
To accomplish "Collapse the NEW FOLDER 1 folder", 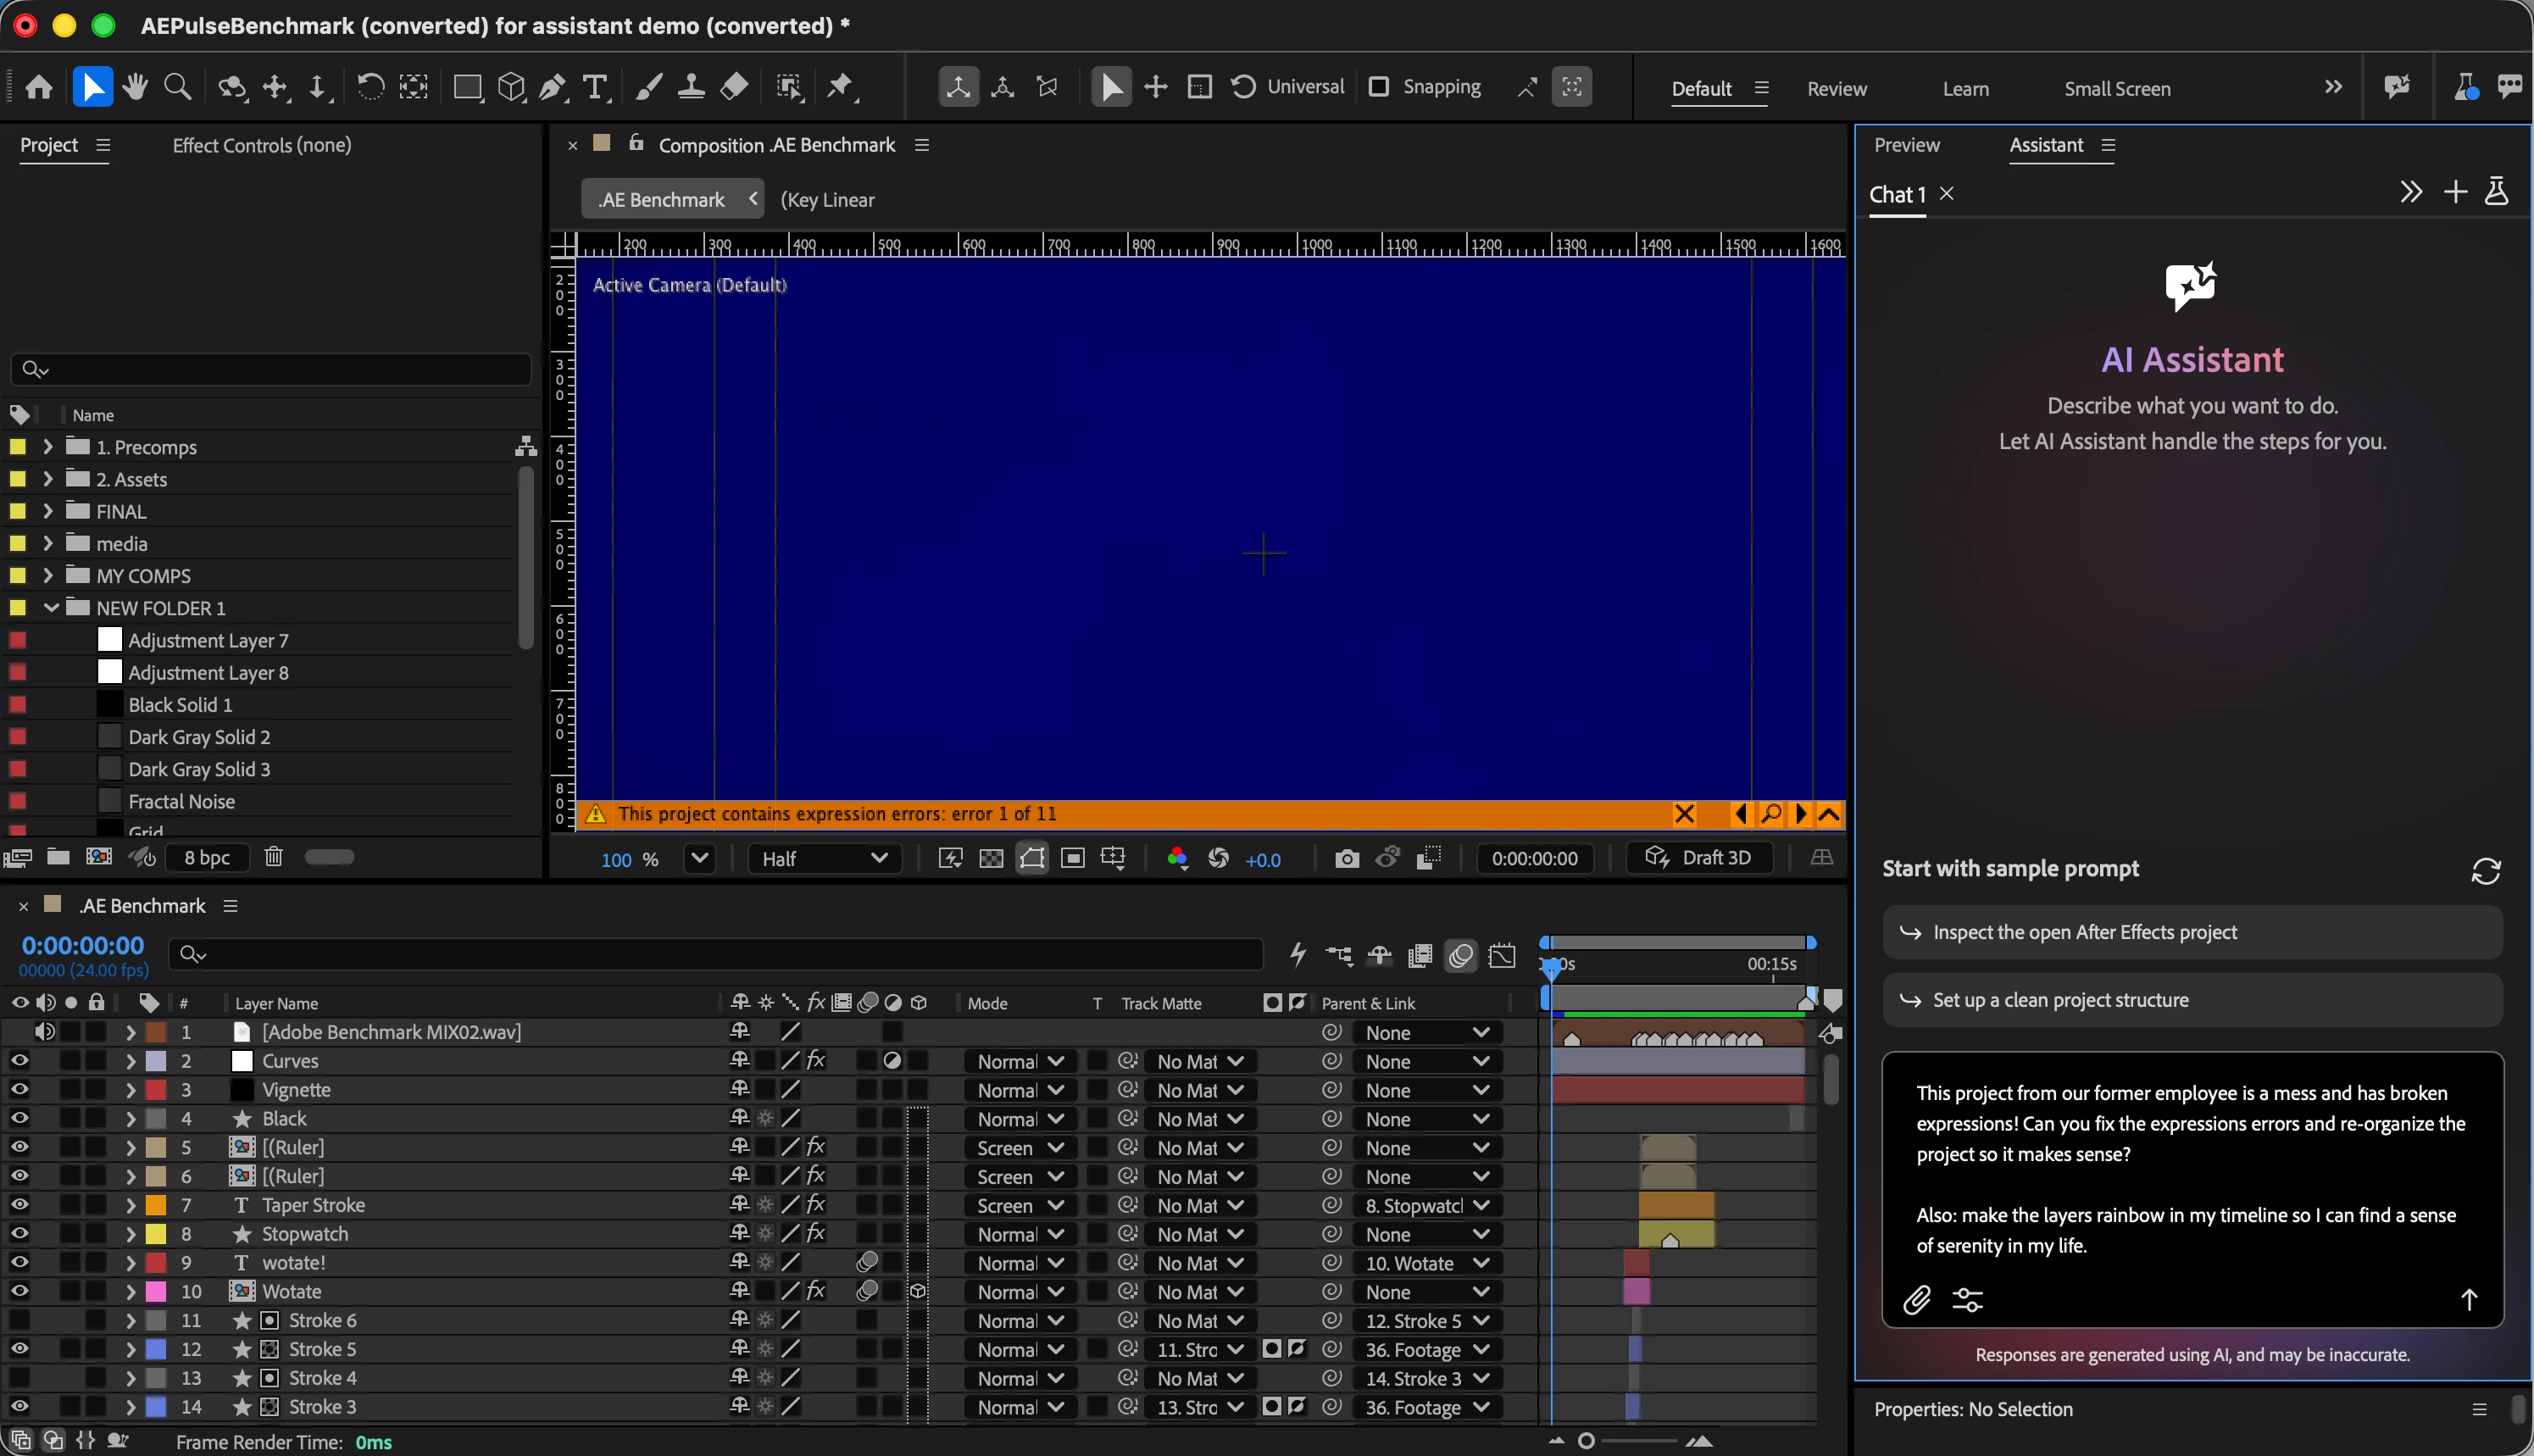I will 51,608.
